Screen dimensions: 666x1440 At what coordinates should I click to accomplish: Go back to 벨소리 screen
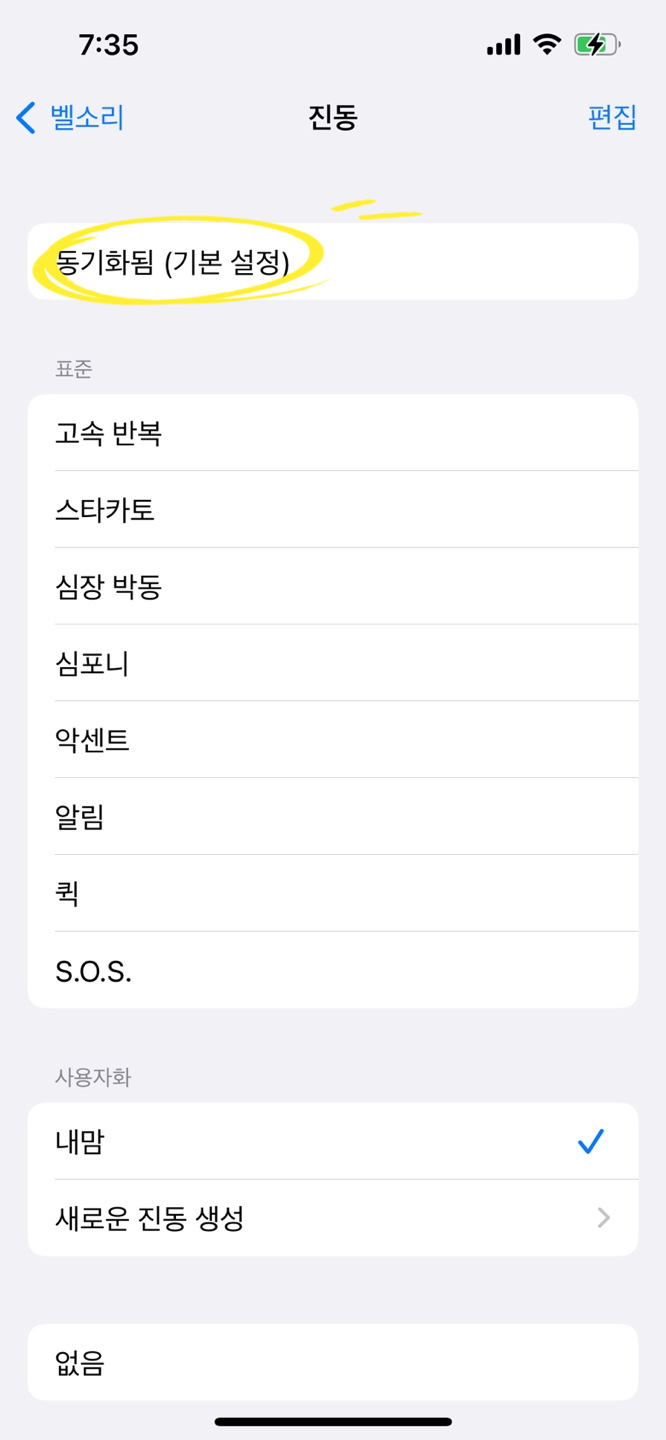coord(70,118)
